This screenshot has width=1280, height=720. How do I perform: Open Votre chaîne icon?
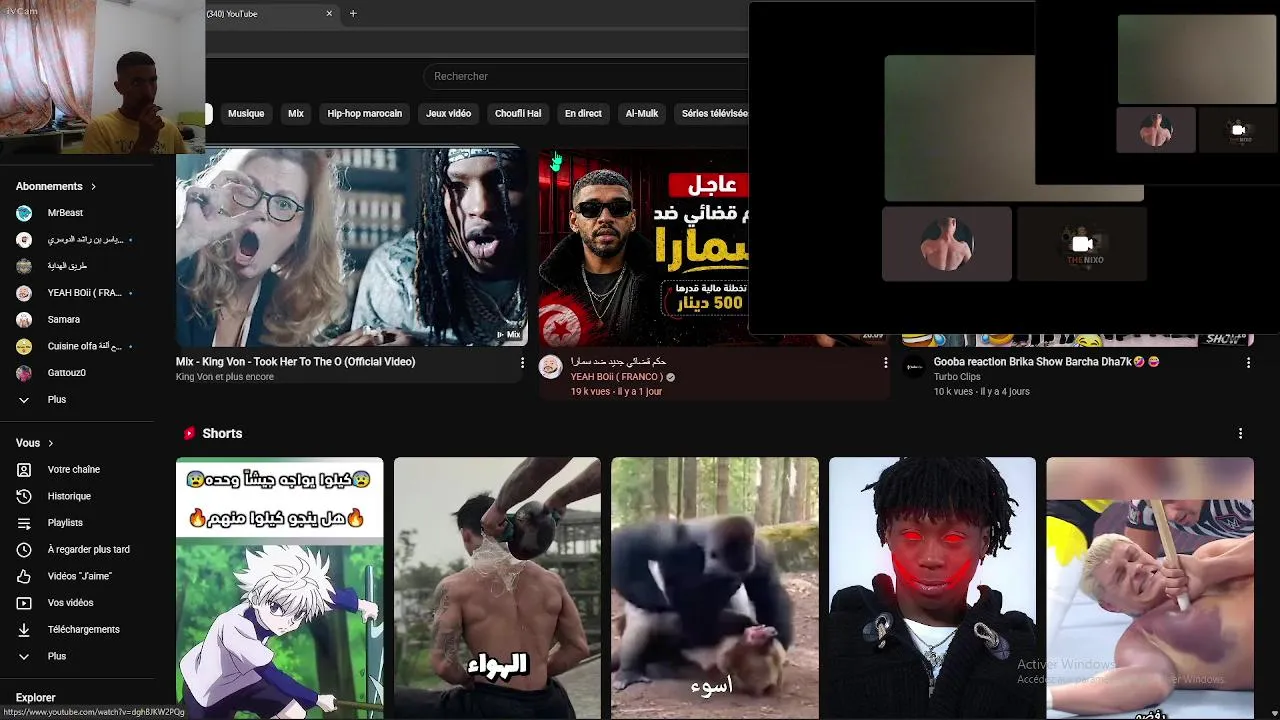[x=24, y=470]
